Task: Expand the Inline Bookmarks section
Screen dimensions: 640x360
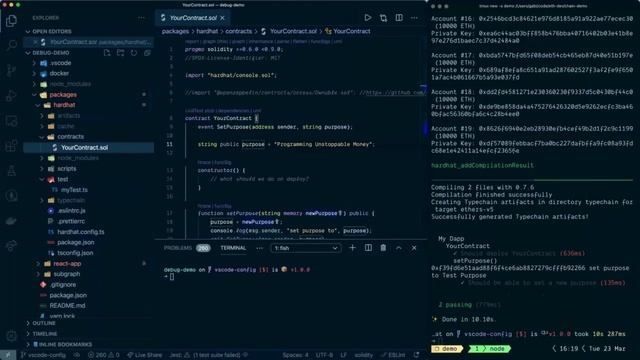Action: (89, 344)
